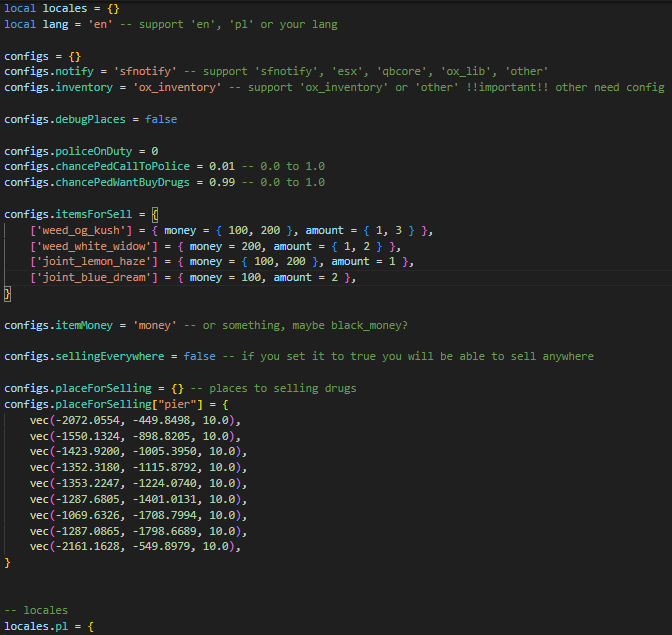Screen dimensions: 672x635
Task: Click vec line starting with -1069.6326
Action: [135, 515]
